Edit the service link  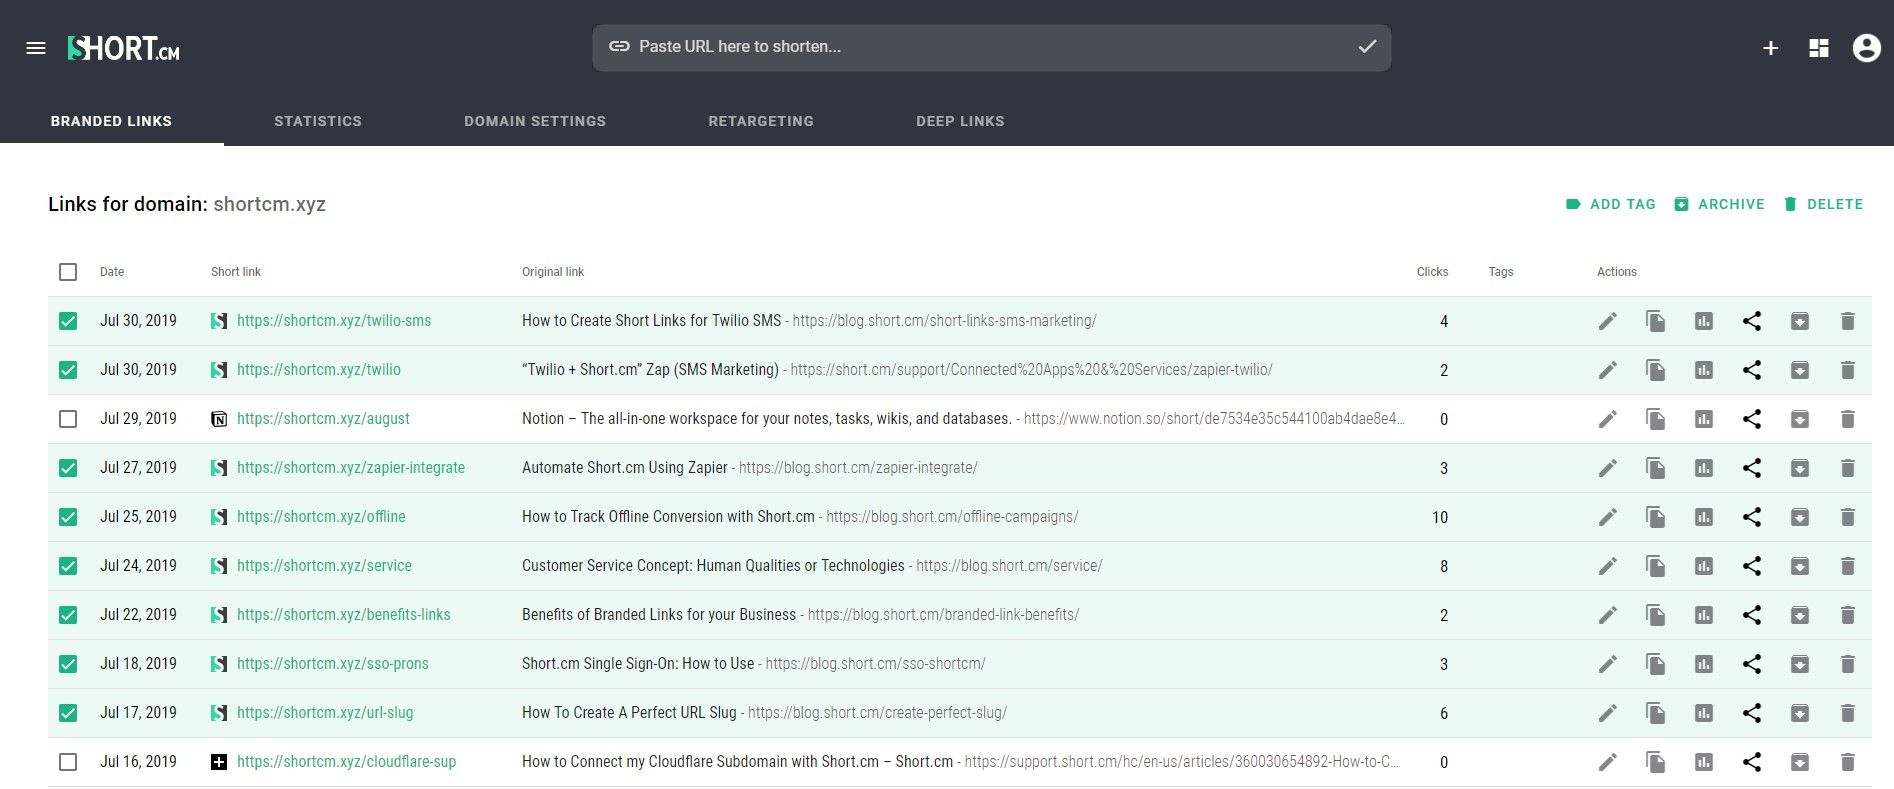[x=1607, y=566]
